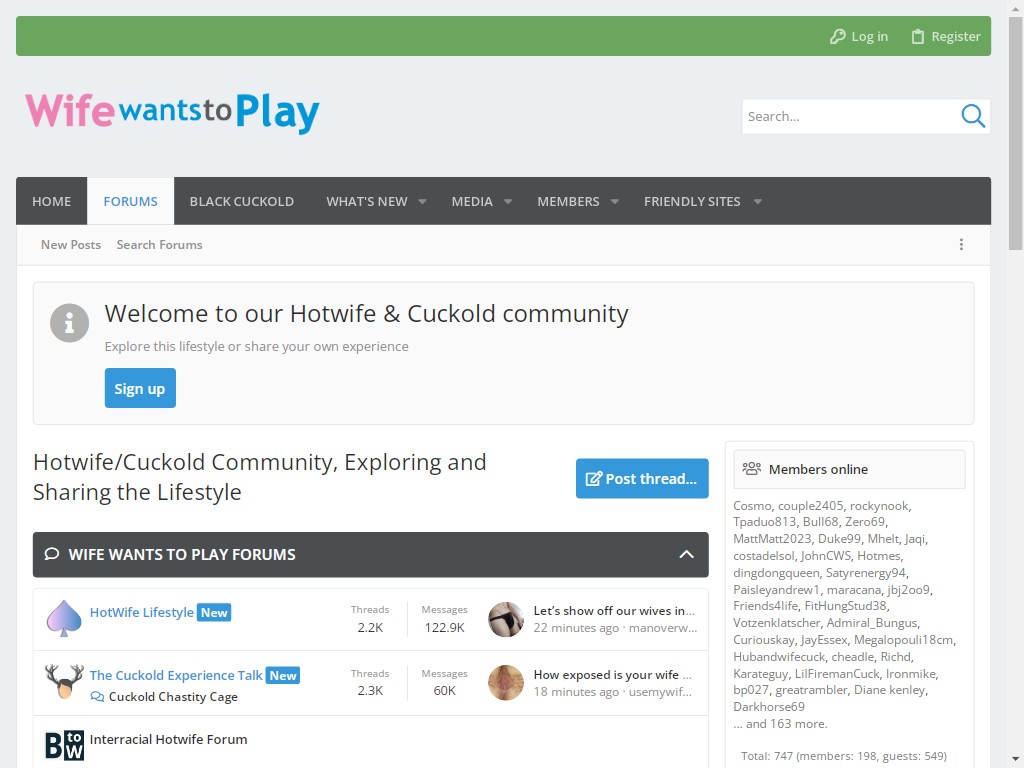Open member profile MattMatt2023
Screen dimensions: 1024x768
[x=771, y=539]
